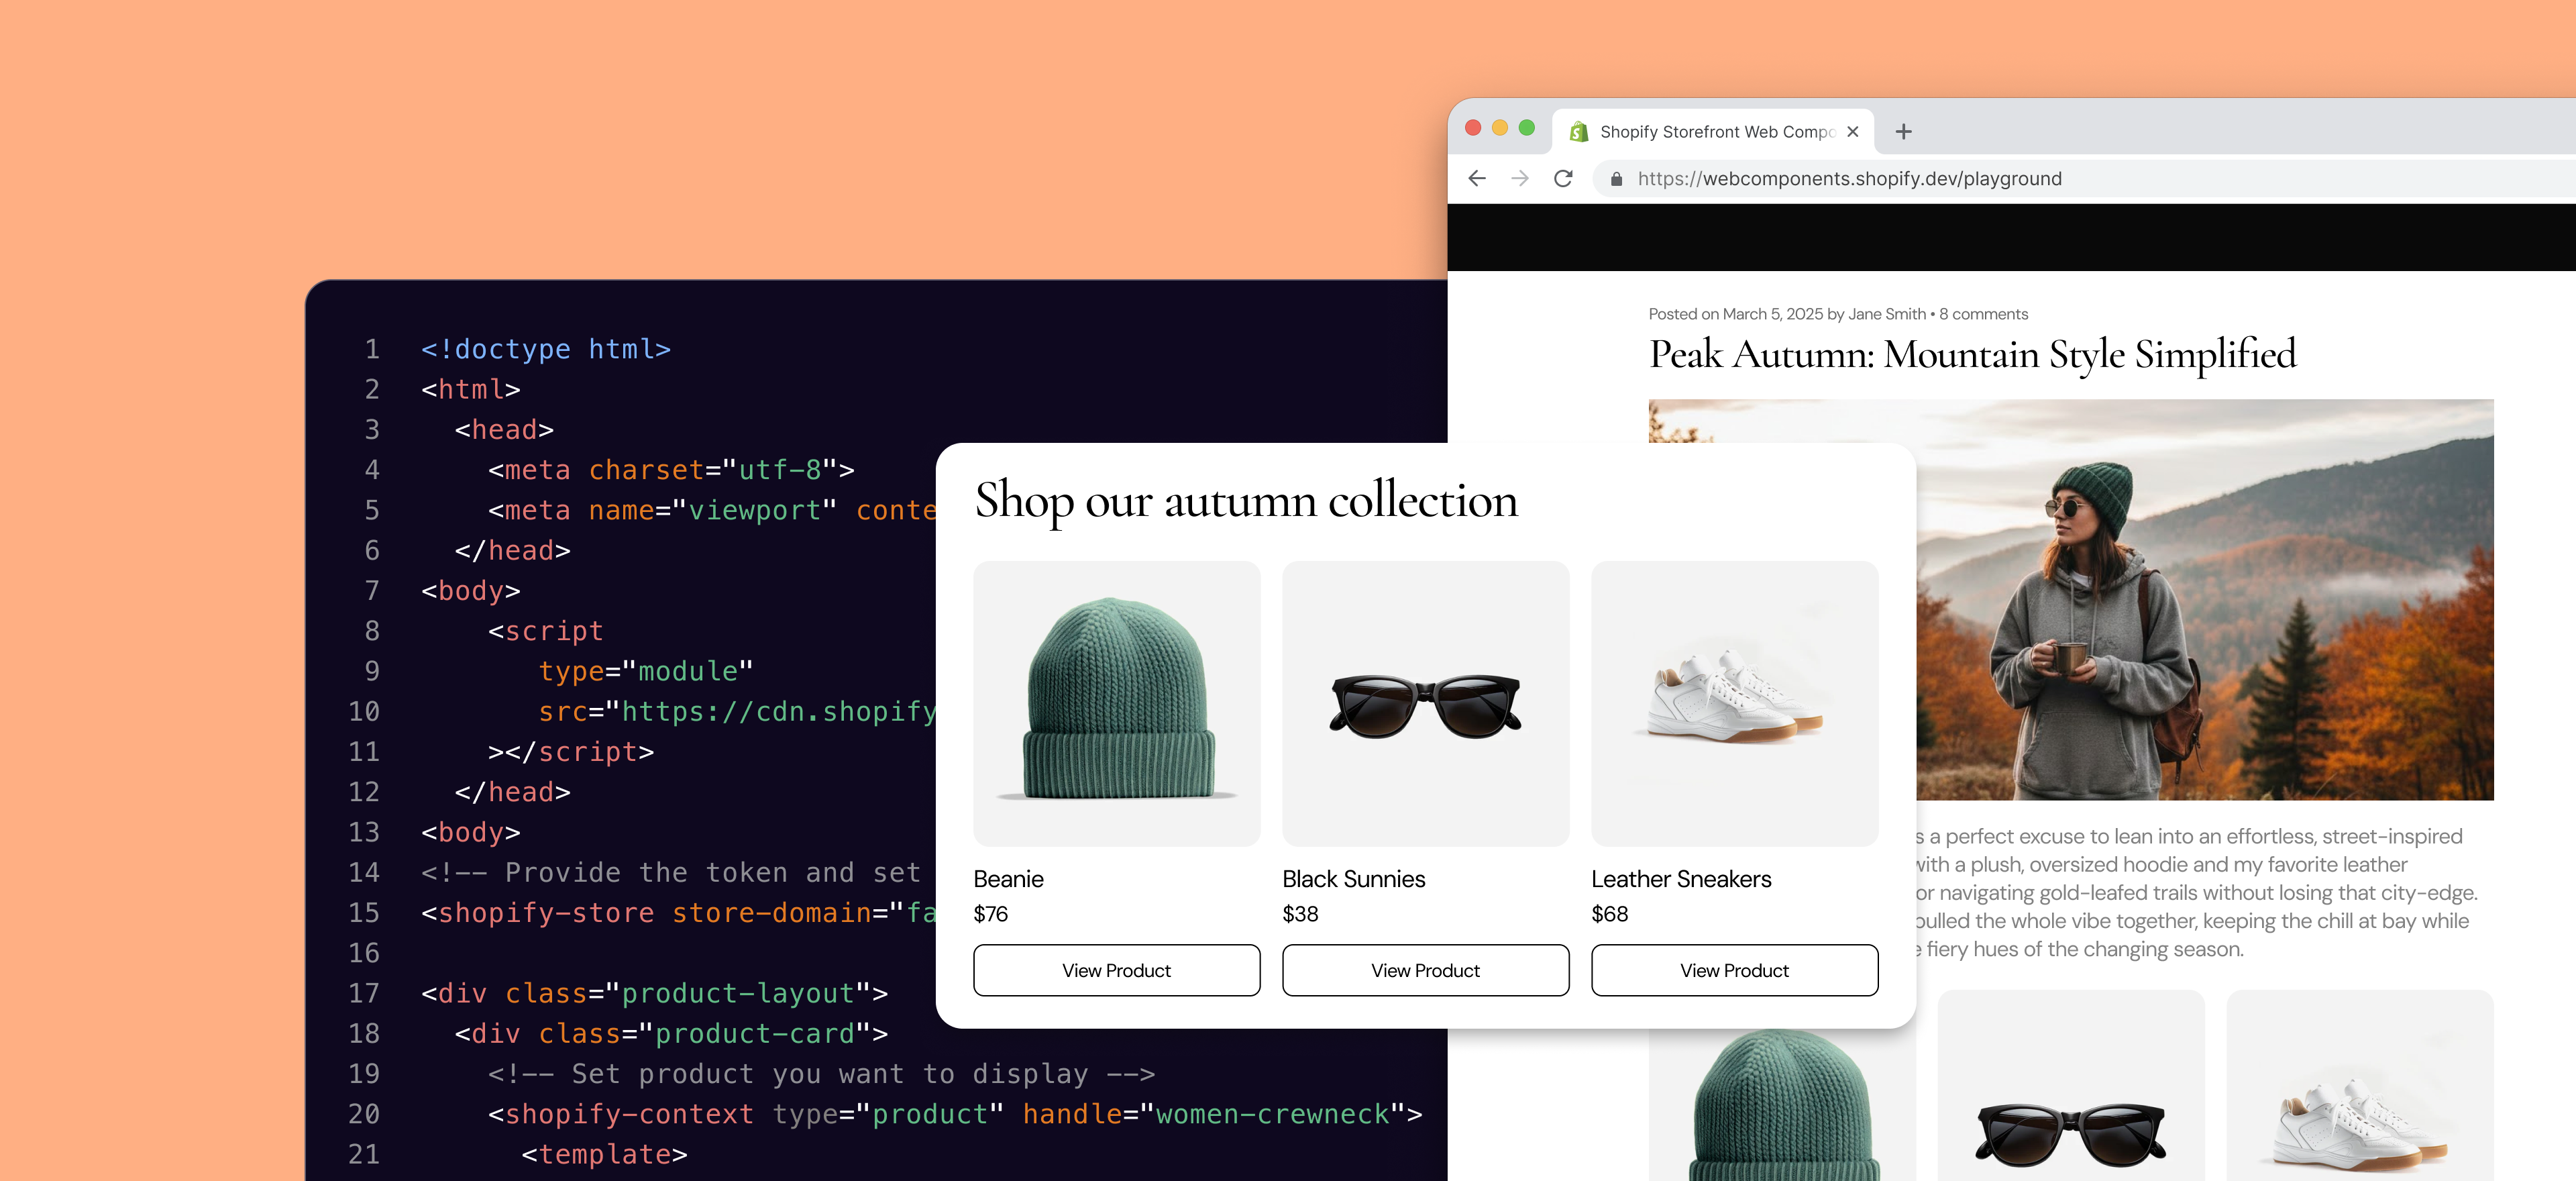Click the $76 price
Viewport: 2576px width, 1181px height.
pyautogui.click(x=991, y=914)
